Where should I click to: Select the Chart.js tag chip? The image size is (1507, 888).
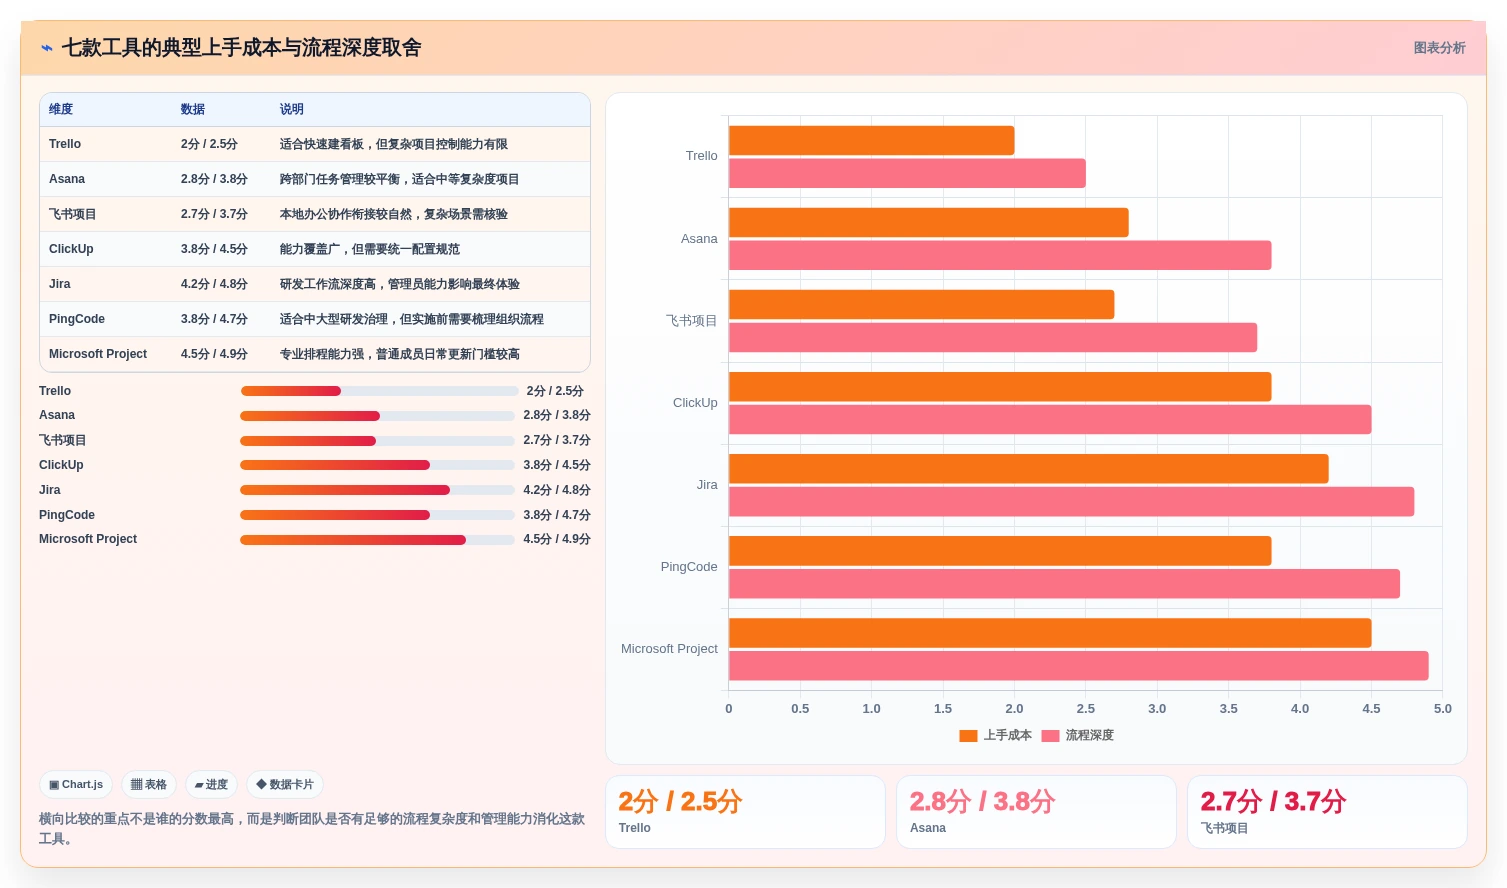[x=76, y=785]
